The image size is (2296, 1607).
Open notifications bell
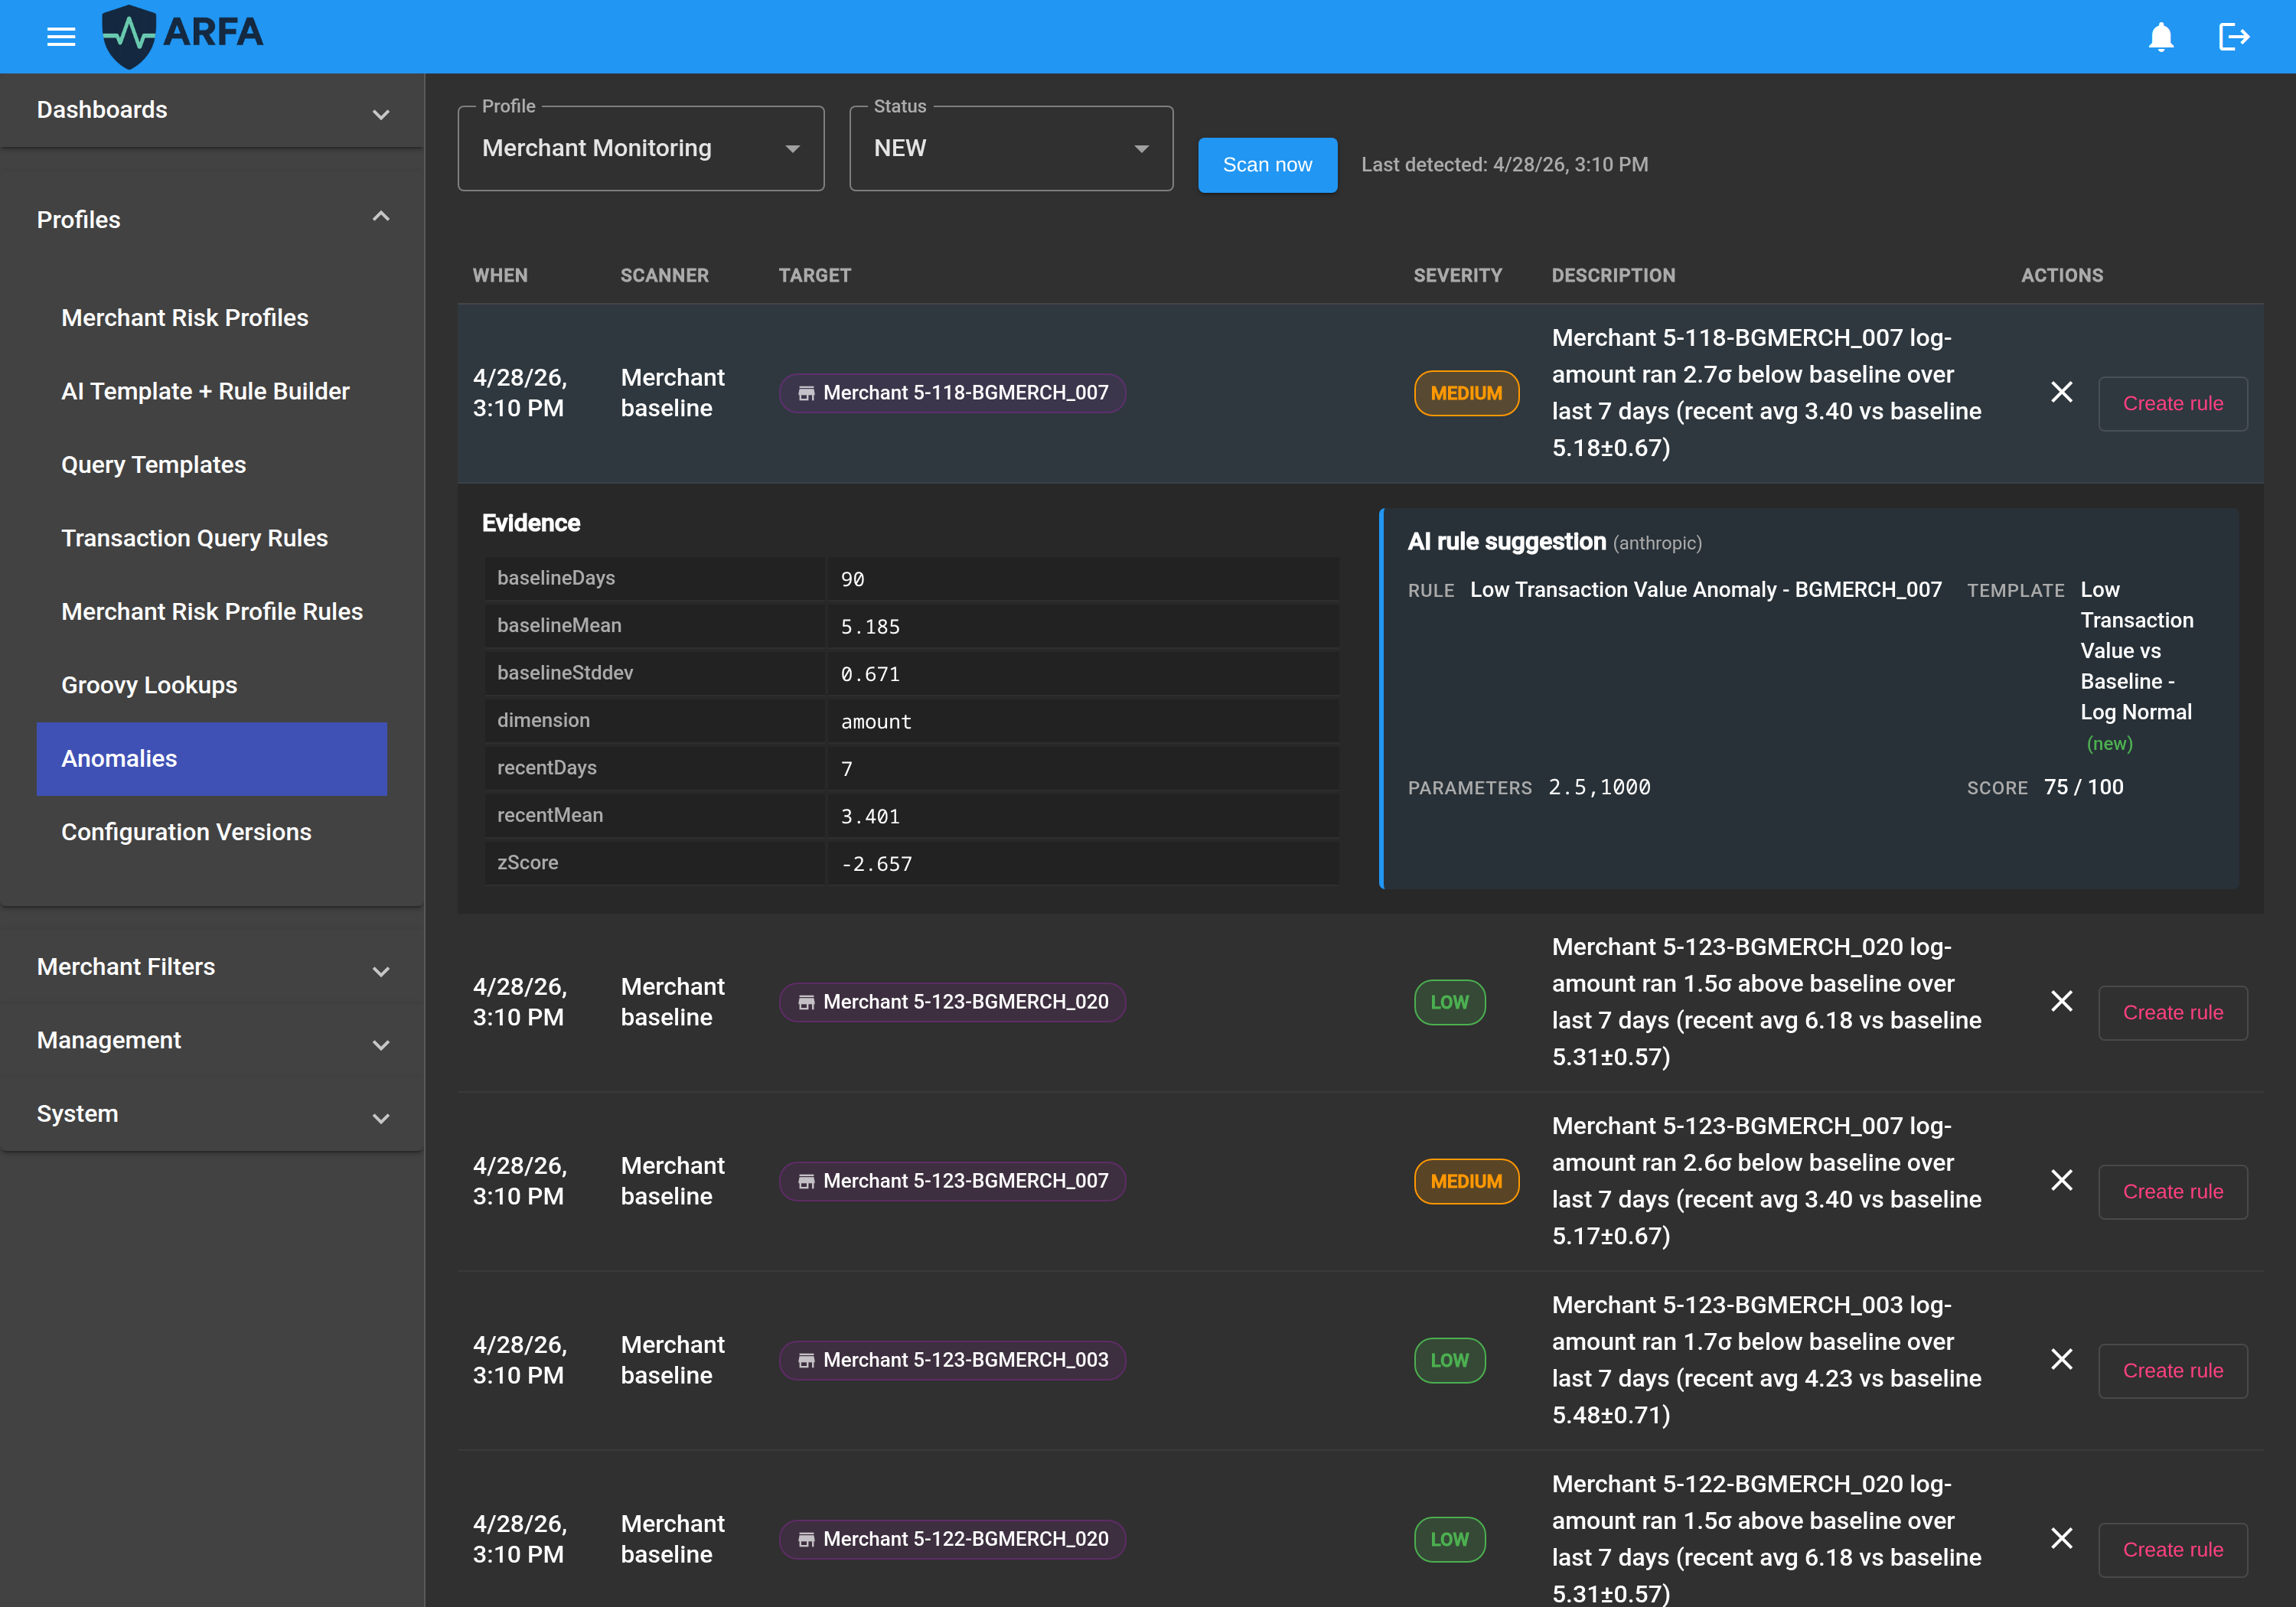point(2161,37)
